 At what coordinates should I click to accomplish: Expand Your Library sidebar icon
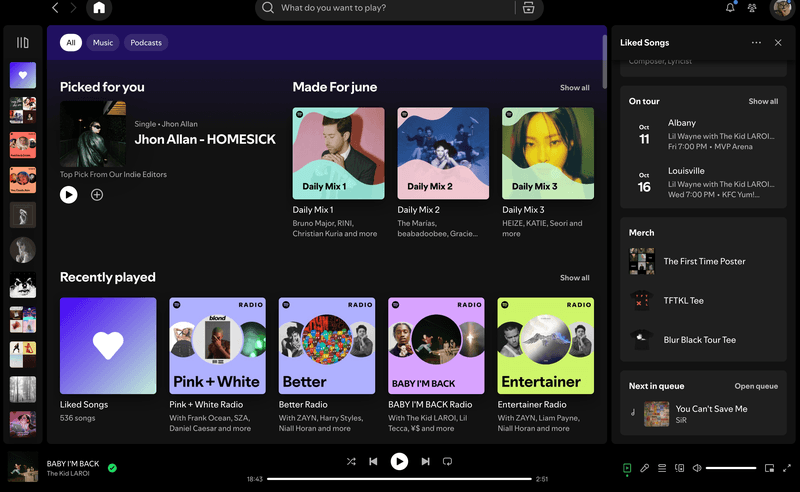coord(23,43)
